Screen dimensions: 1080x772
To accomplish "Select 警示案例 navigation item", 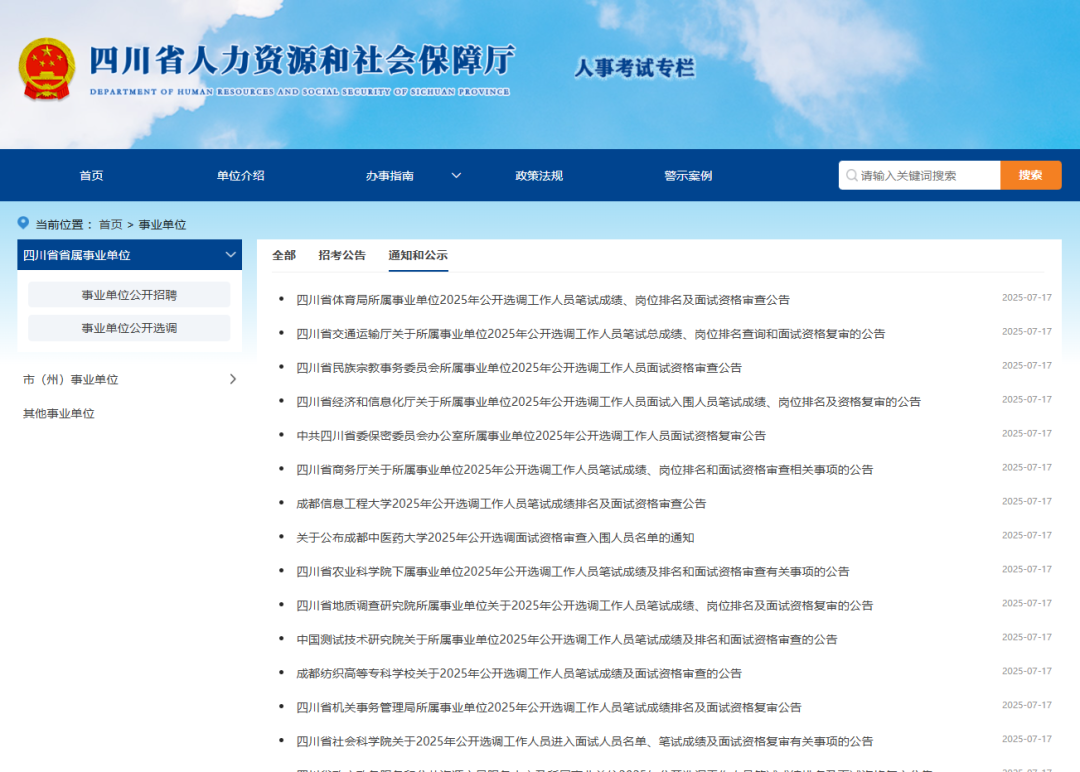I will click(688, 176).
